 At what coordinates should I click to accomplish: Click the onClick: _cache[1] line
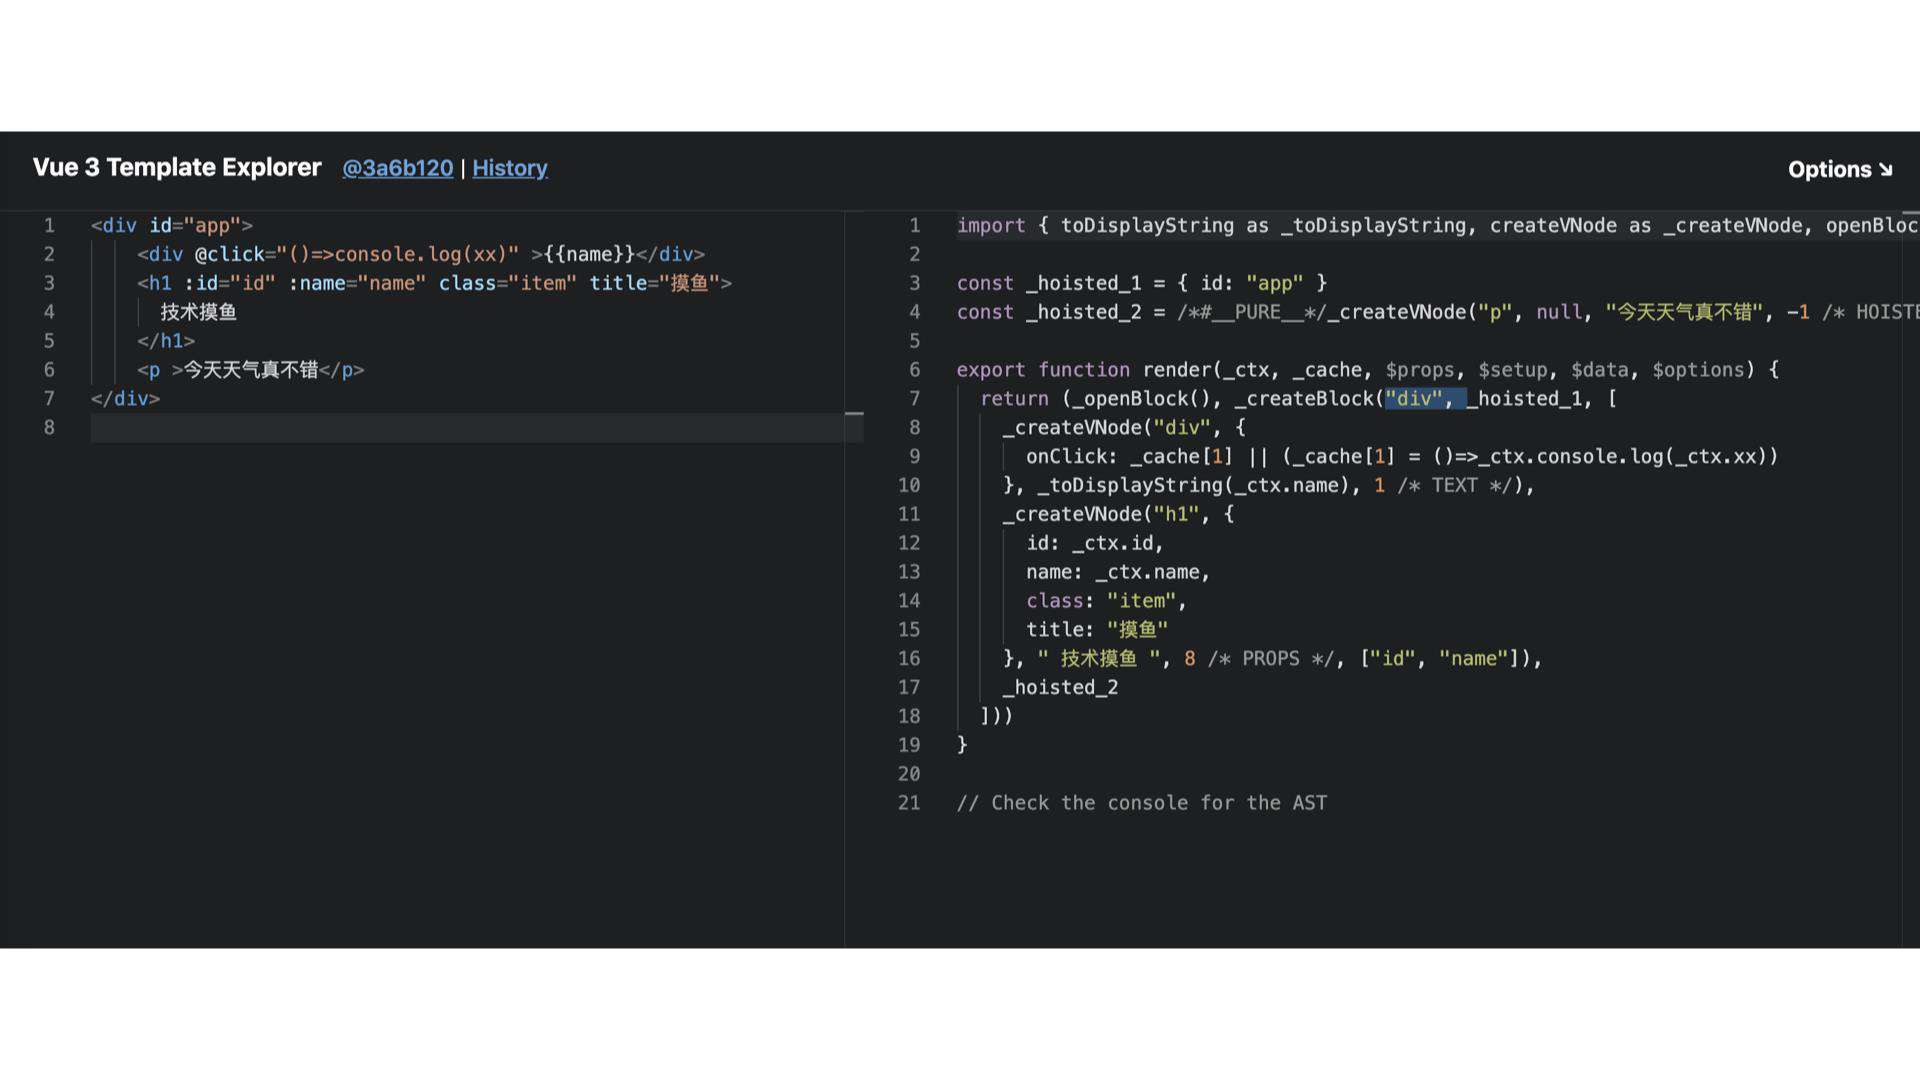point(1402,456)
